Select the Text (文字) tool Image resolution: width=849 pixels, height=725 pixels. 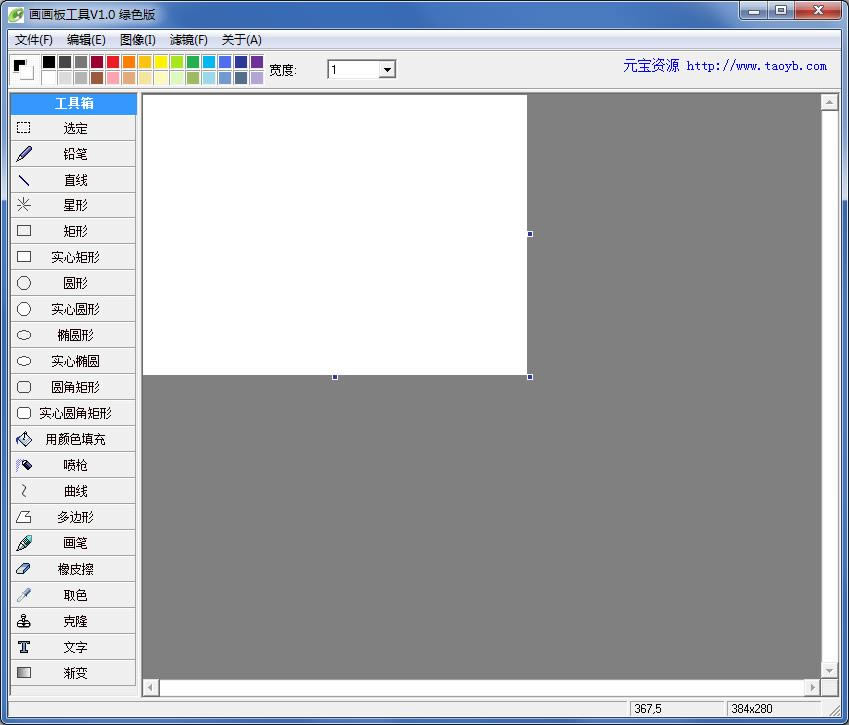pos(74,647)
